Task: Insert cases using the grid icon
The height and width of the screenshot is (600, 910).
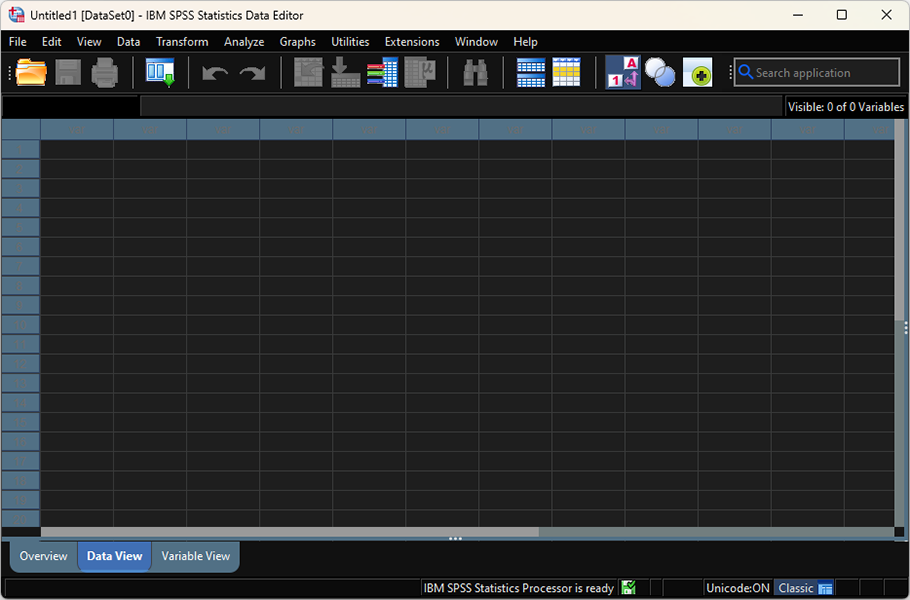Action: pos(530,72)
